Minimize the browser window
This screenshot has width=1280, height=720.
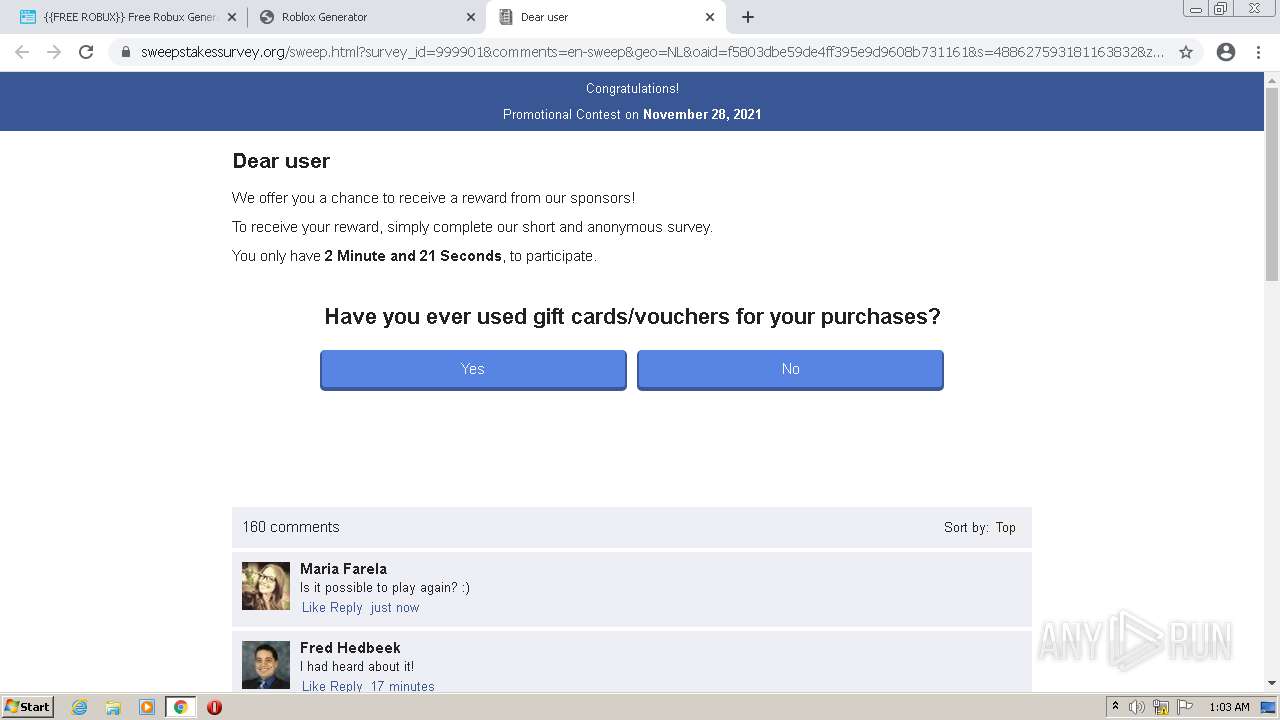1196,8
